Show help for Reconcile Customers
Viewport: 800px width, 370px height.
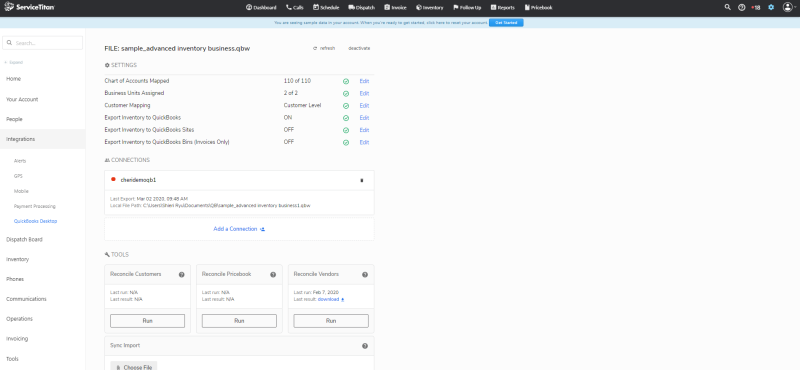click(x=181, y=275)
